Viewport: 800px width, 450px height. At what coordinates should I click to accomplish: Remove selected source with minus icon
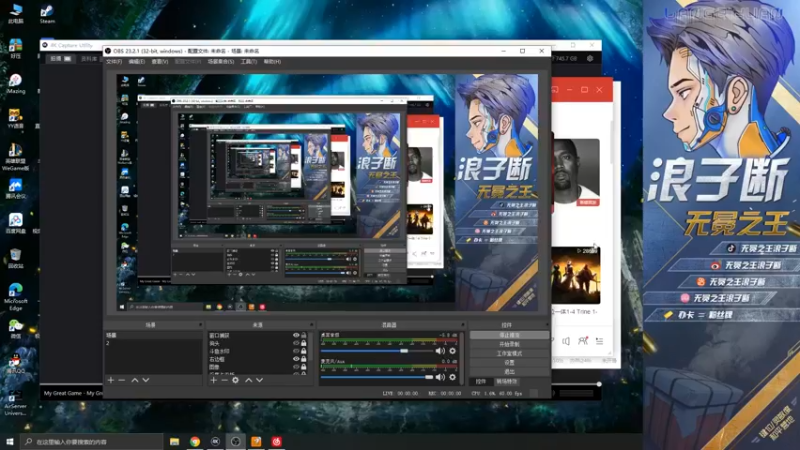pos(224,380)
